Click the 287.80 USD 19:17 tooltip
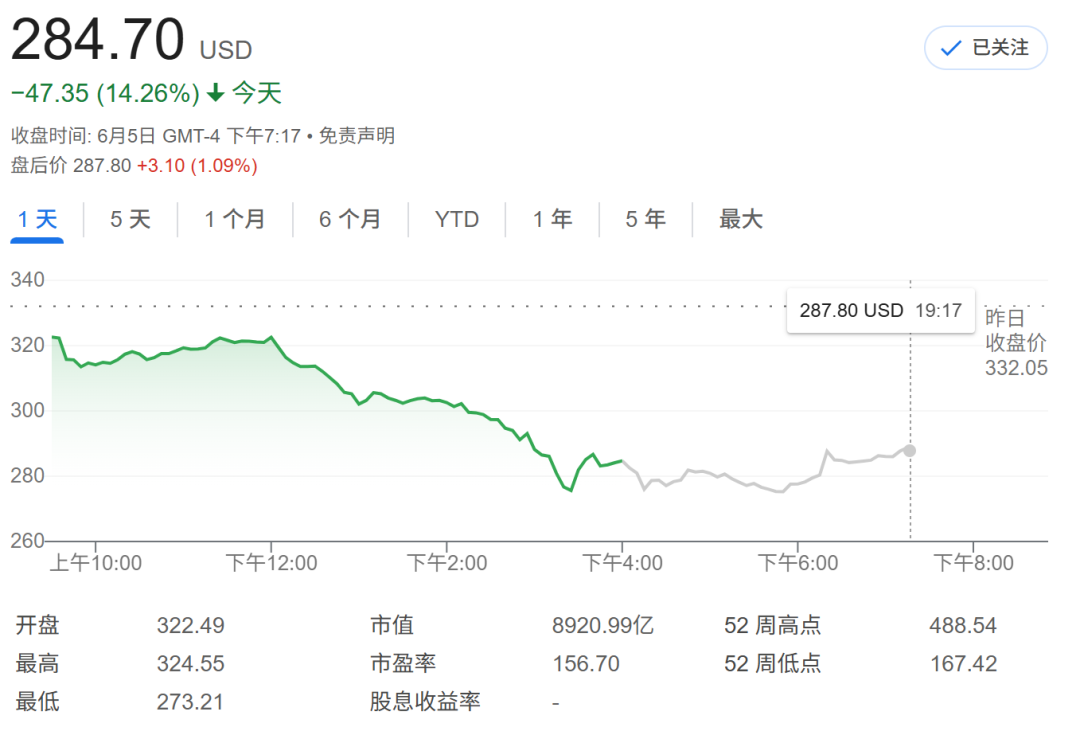The width and height of the screenshot is (1080, 735). click(x=880, y=311)
